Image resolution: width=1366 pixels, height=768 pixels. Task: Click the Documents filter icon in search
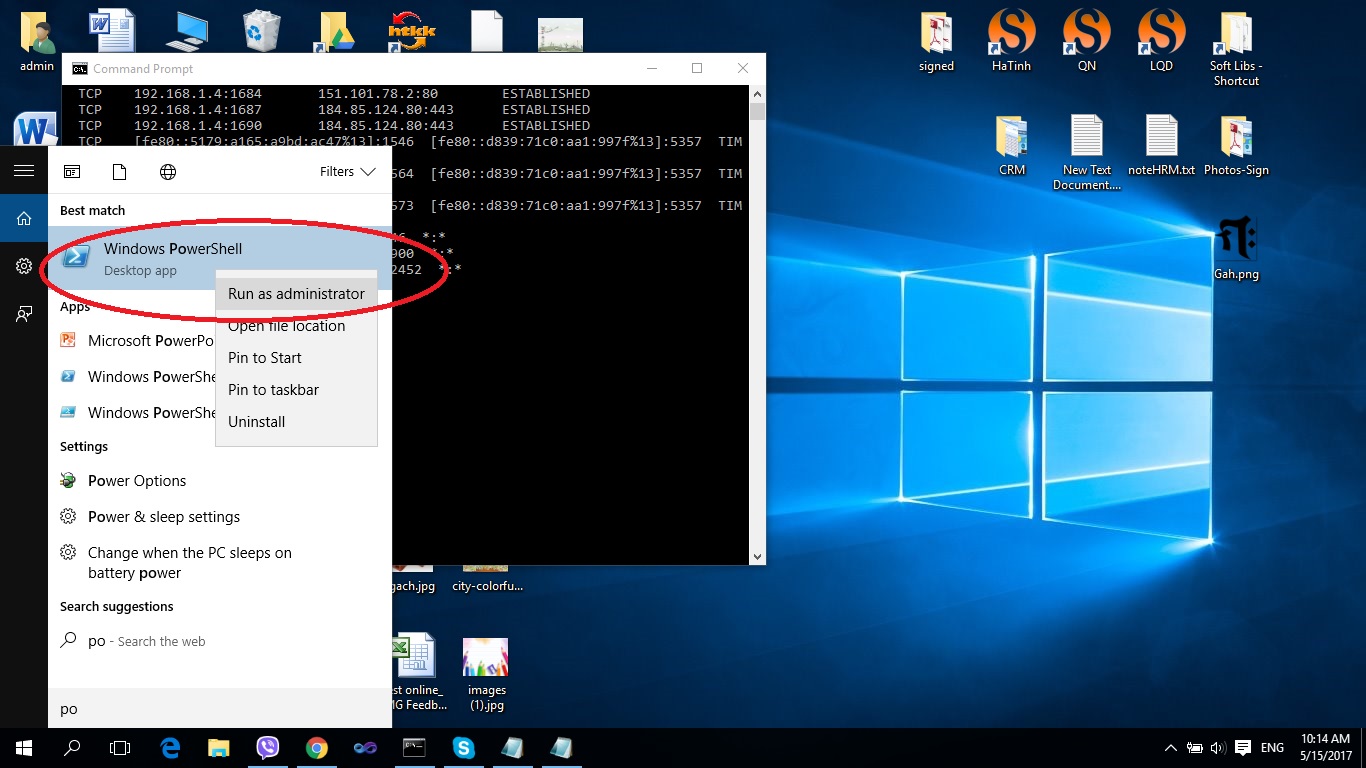(119, 172)
